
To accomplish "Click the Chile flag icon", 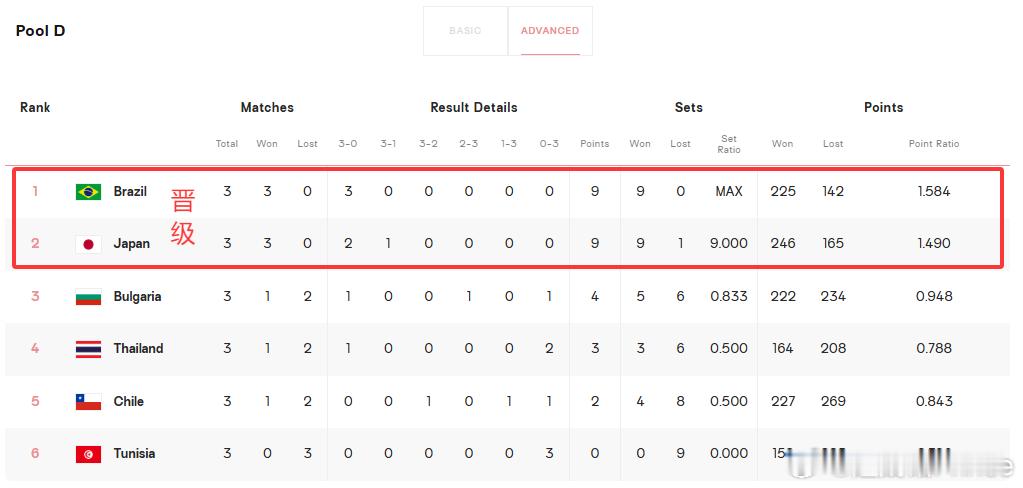I will click(x=88, y=401).
